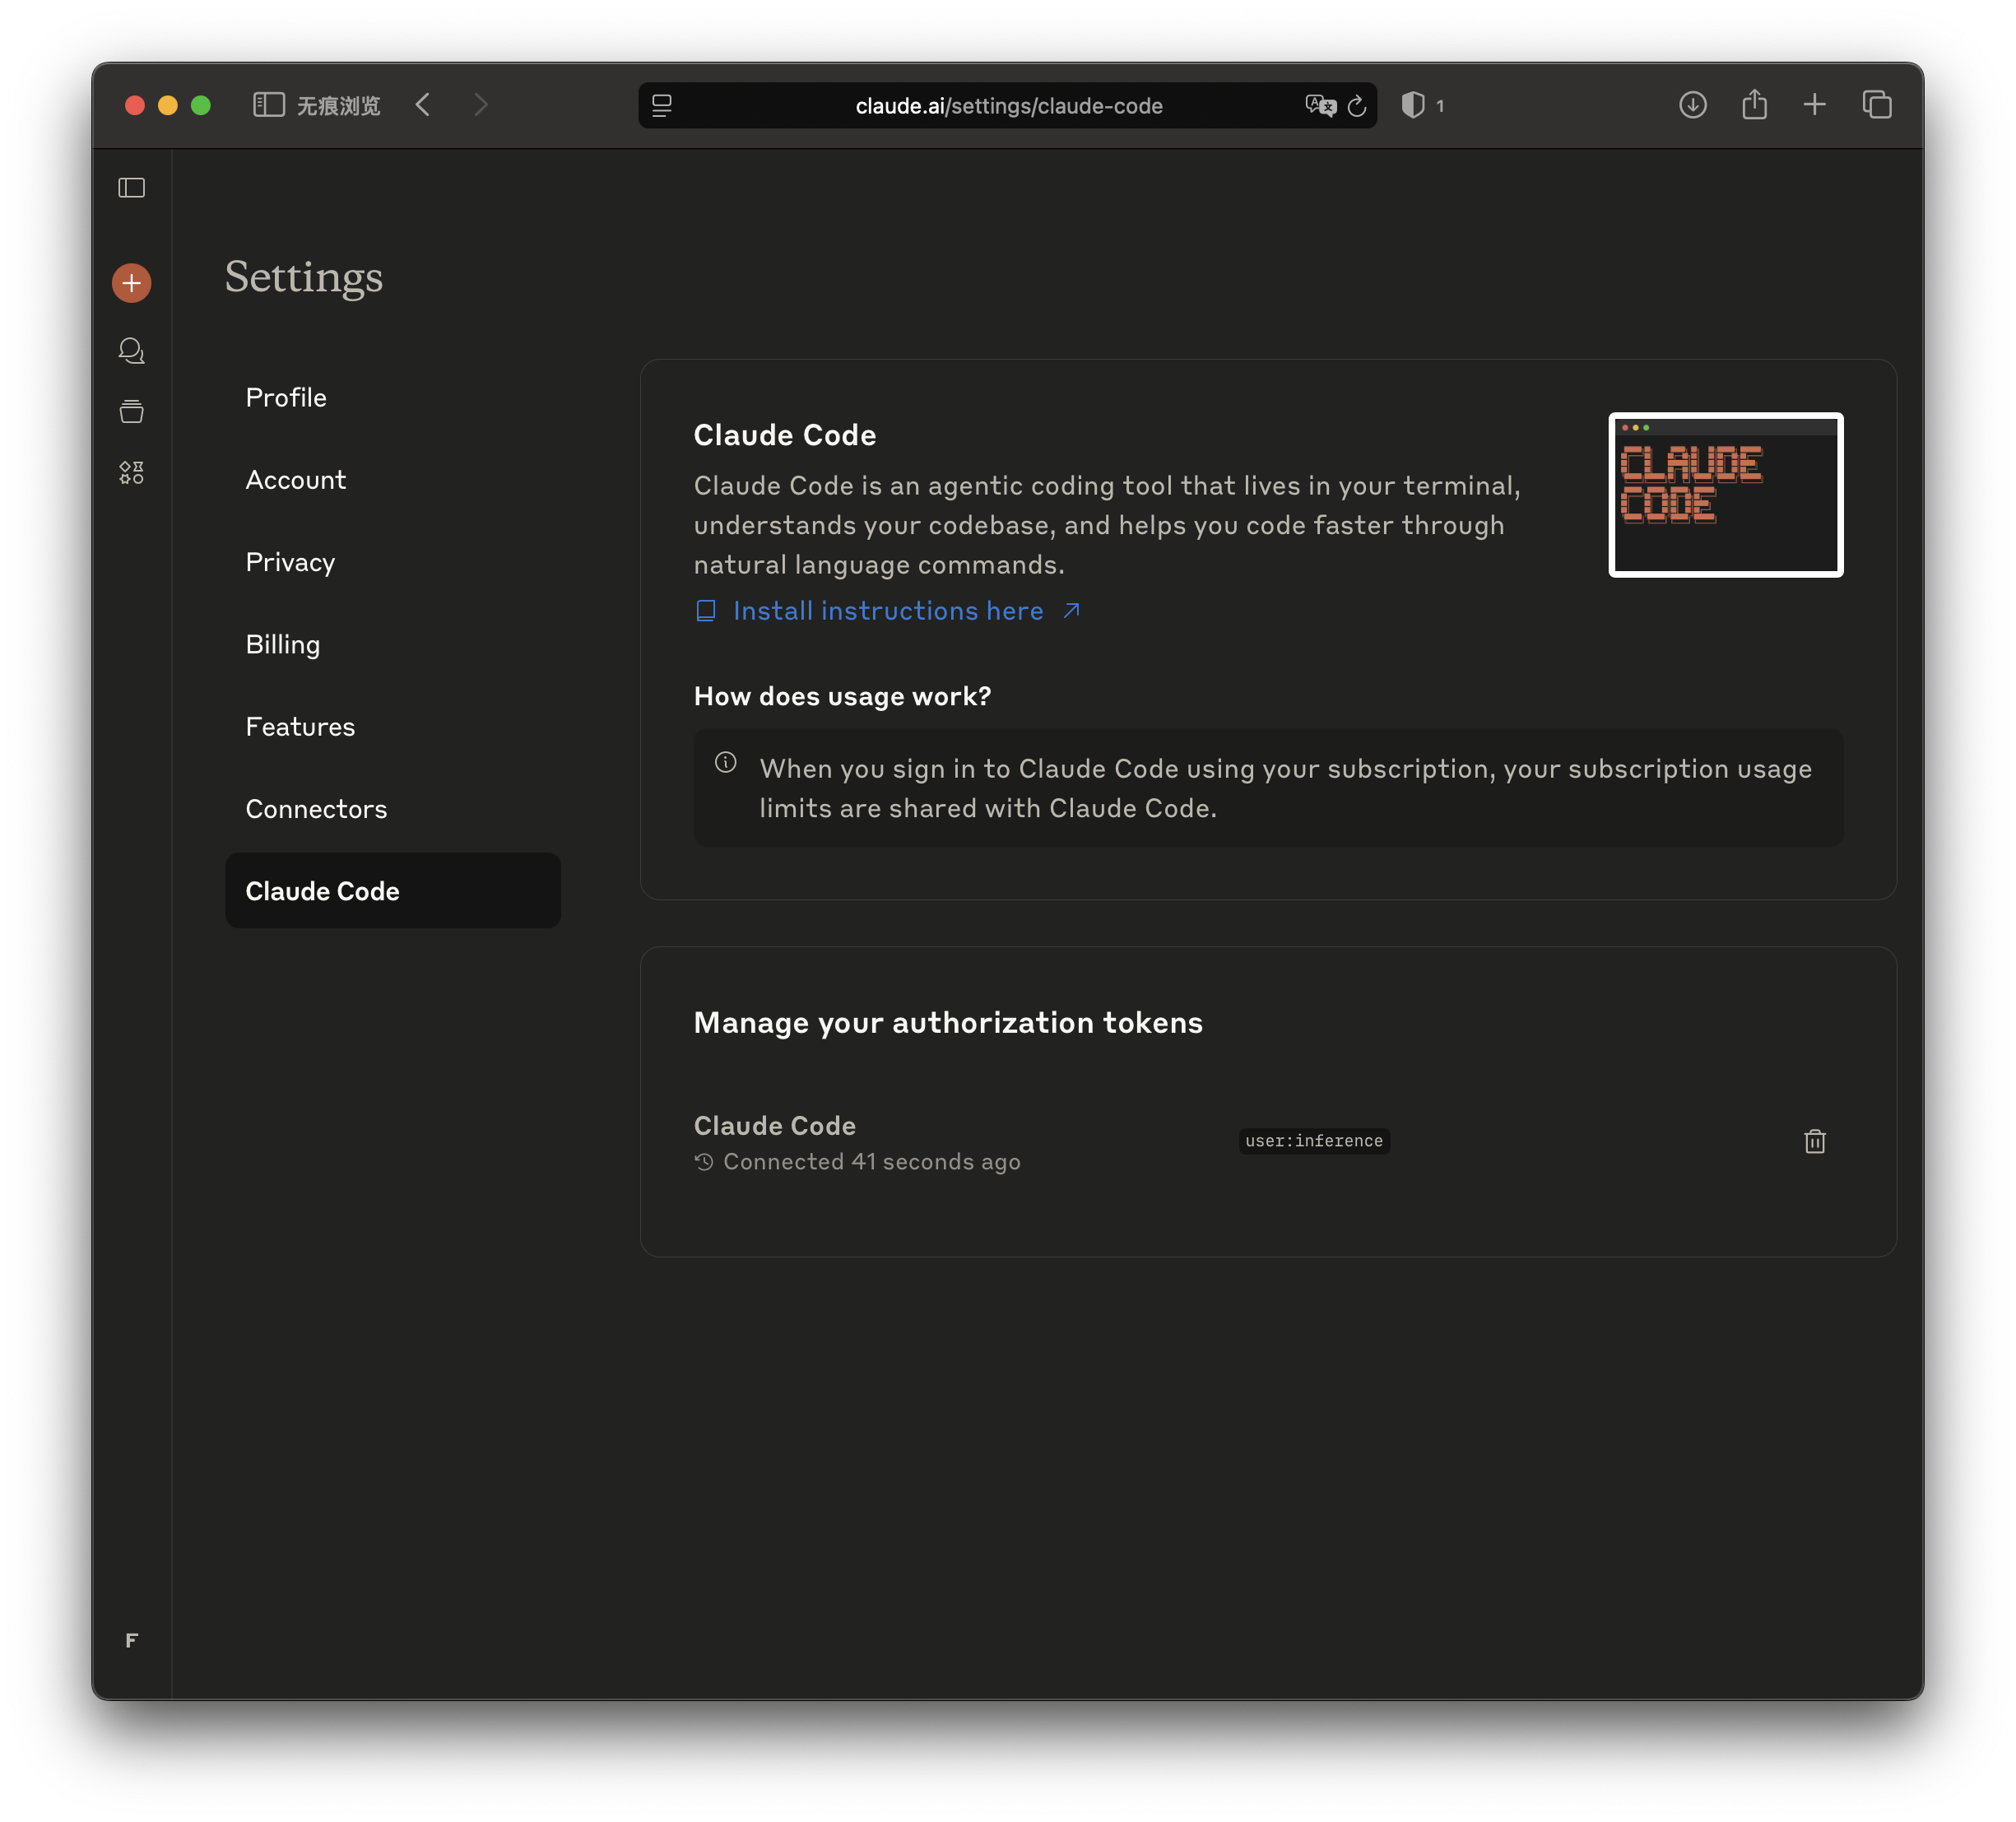This screenshot has width=2016, height=1822.
Task: Show the tab overview
Action: point(1877,105)
